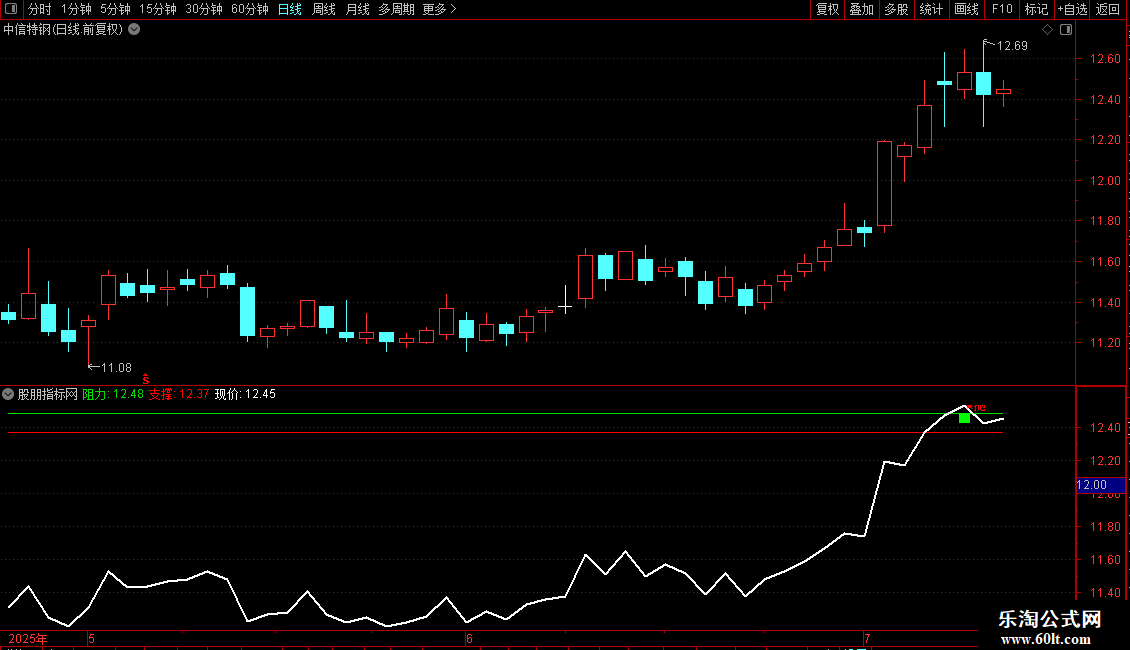Screen dimensions: 1130x650
Task: Click the 叠加 overlay button
Action: click(x=861, y=9)
